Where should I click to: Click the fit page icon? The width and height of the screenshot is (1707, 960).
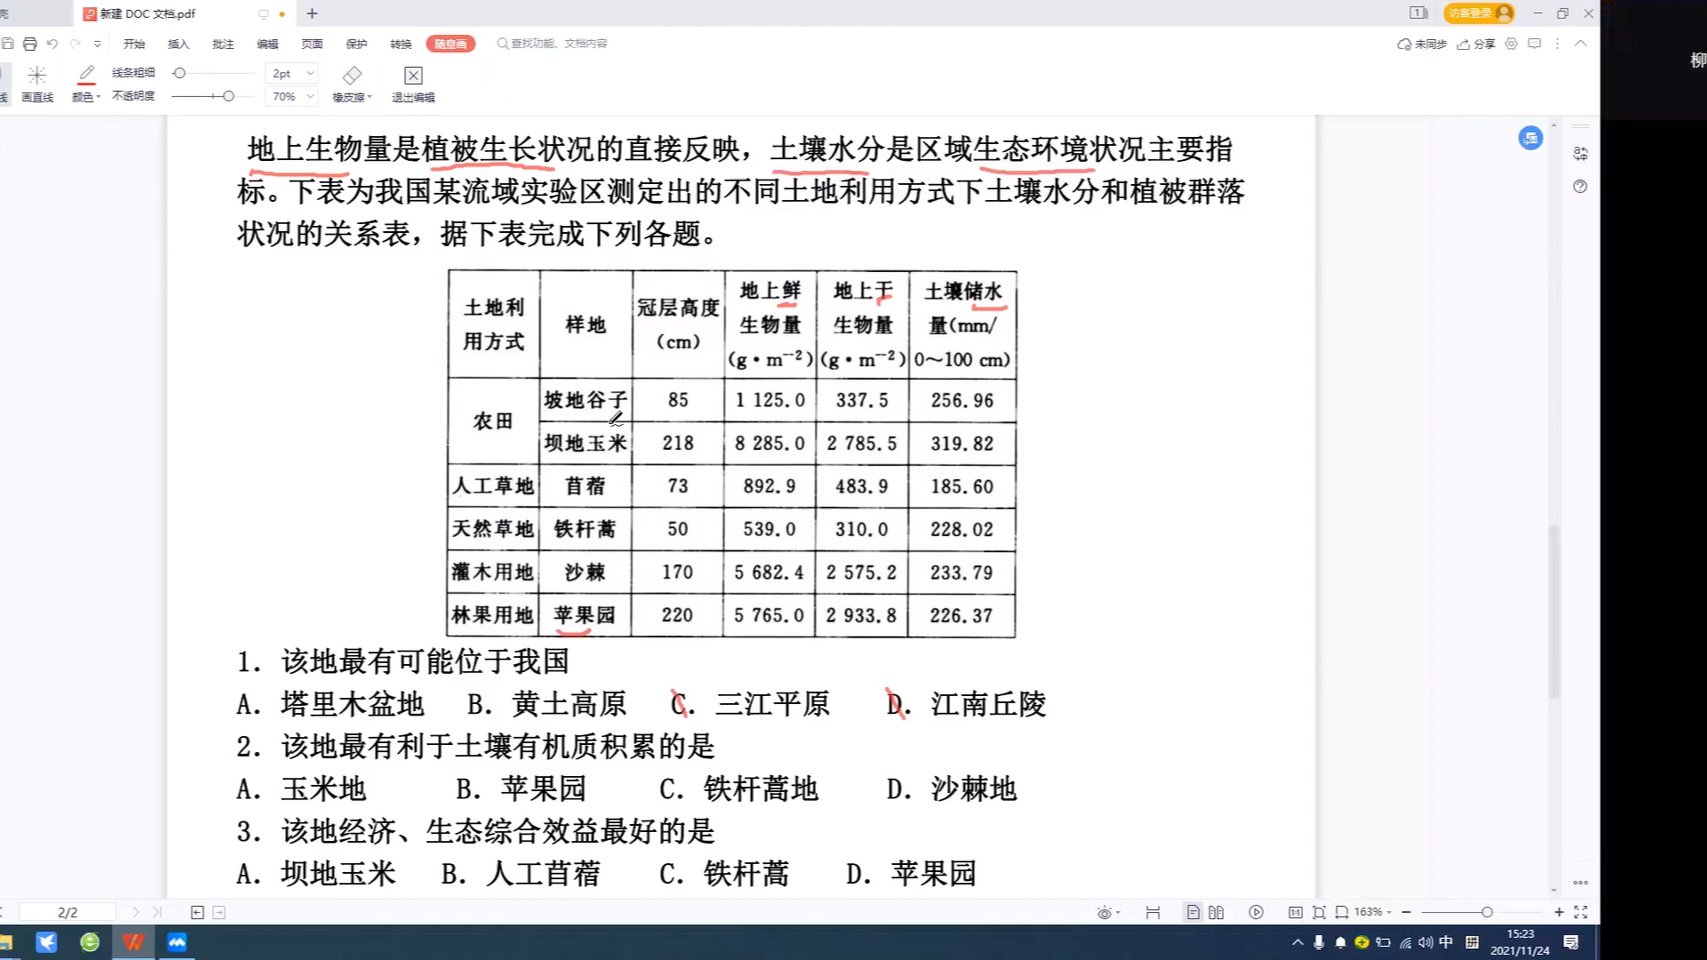1319,912
